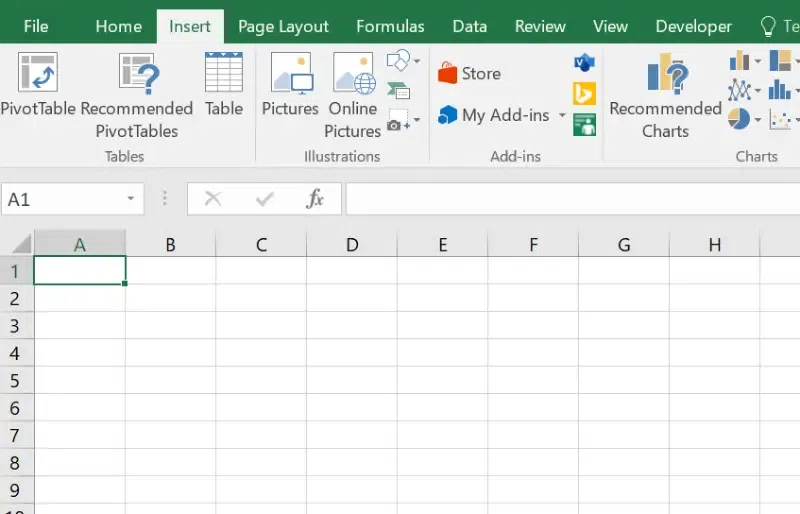This screenshot has width=800, height=514.
Task: Open the Page Layout tab
Action: pos(283,27)
